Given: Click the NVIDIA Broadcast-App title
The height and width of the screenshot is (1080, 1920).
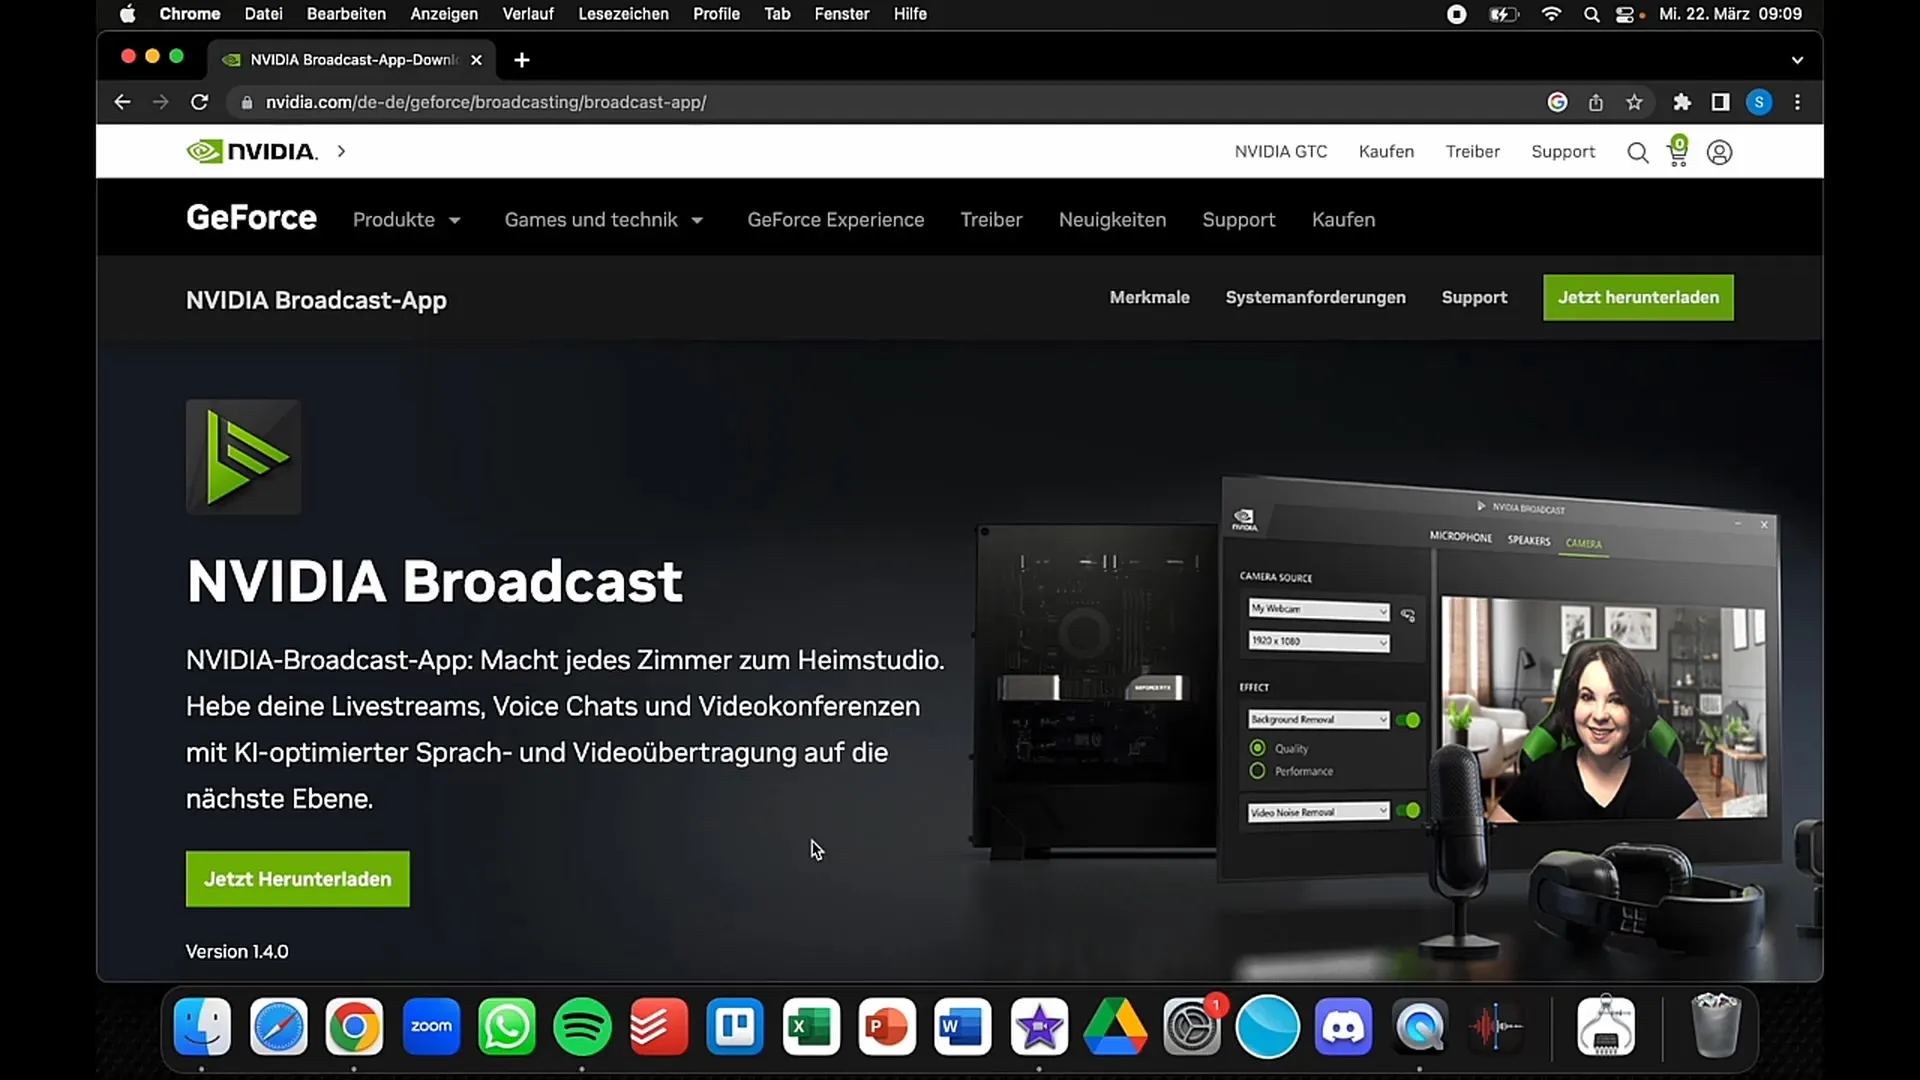Looking at the screenshot, I should click(x=316, y=300).
